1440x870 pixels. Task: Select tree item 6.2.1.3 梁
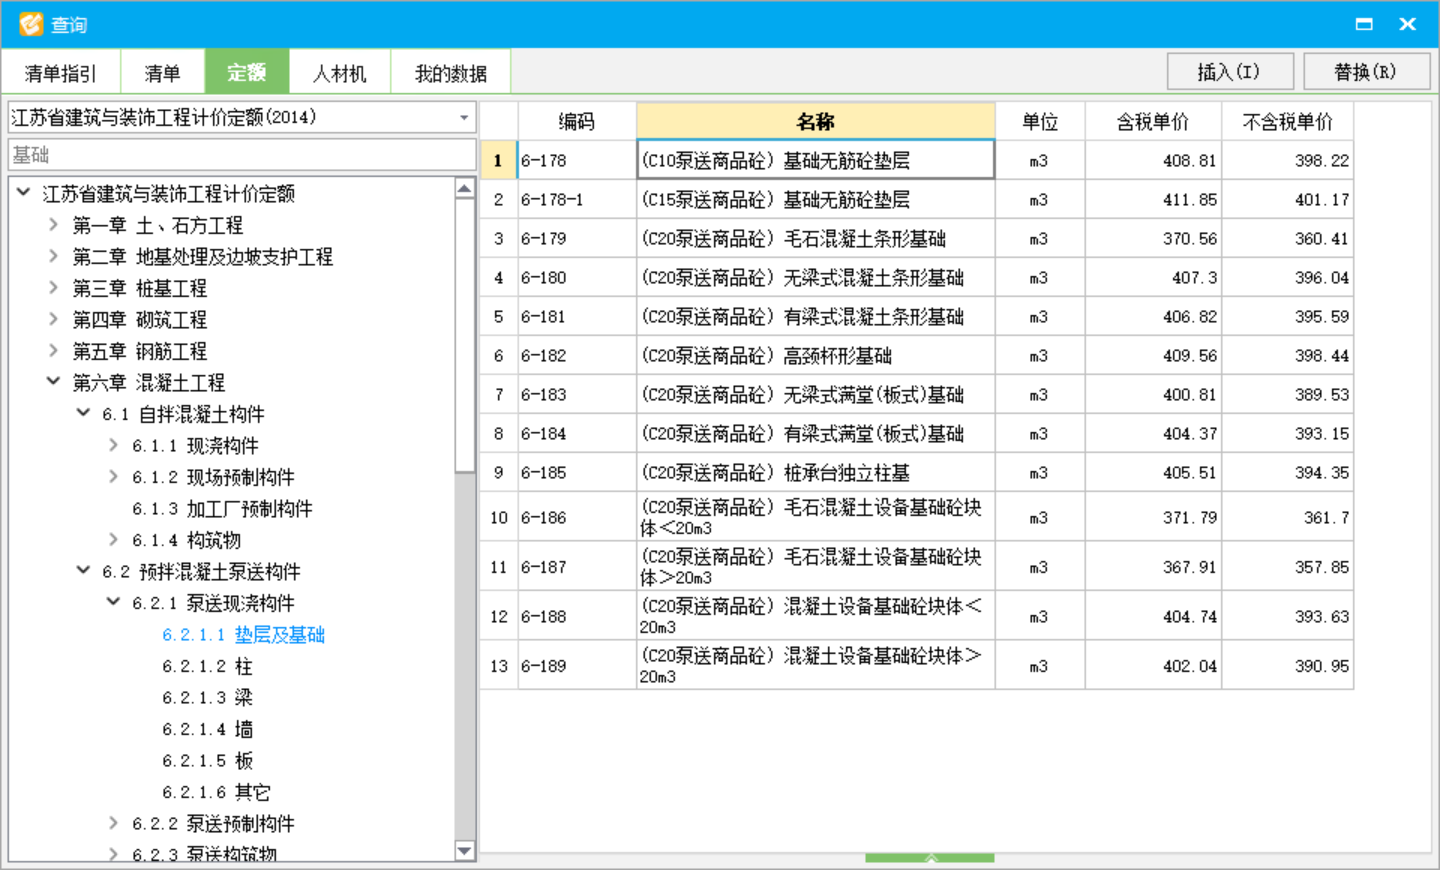(x=207, y=698)
